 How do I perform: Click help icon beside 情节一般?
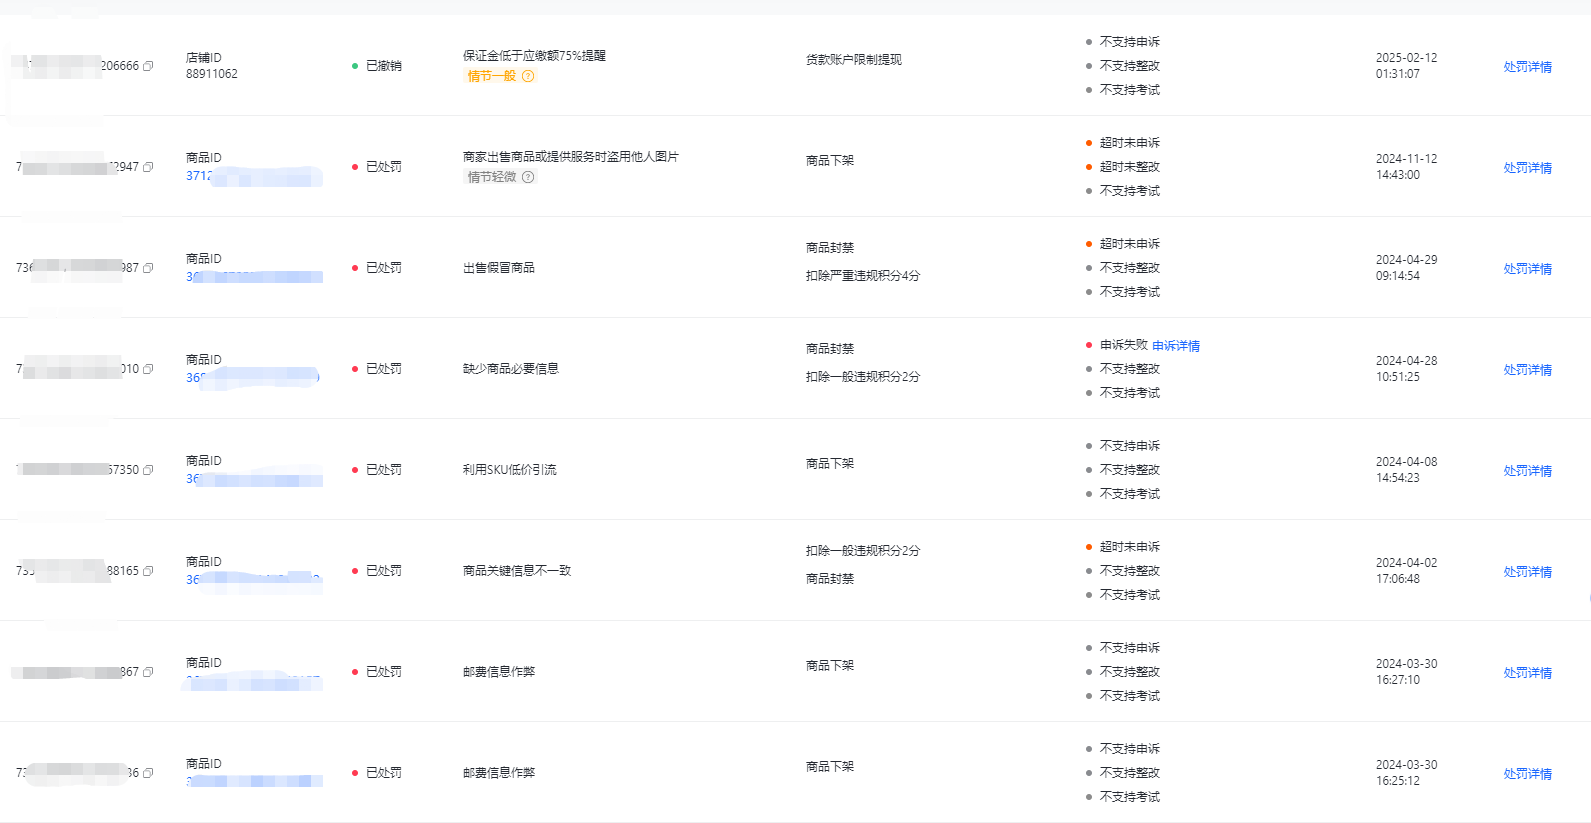tap(528, 76)
